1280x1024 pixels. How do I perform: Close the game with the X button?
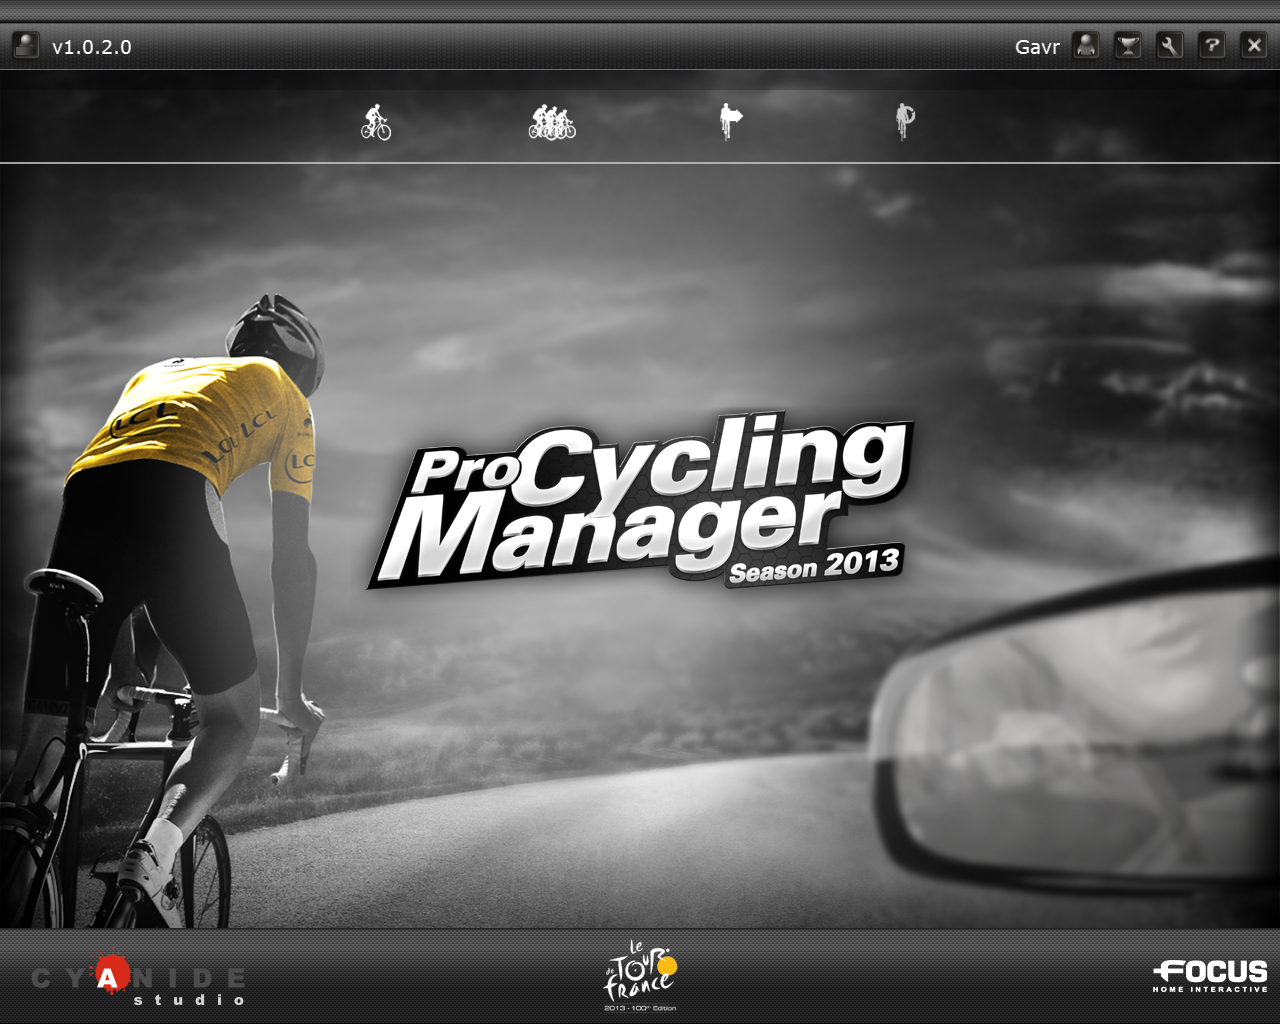(x=1254, y=45)
